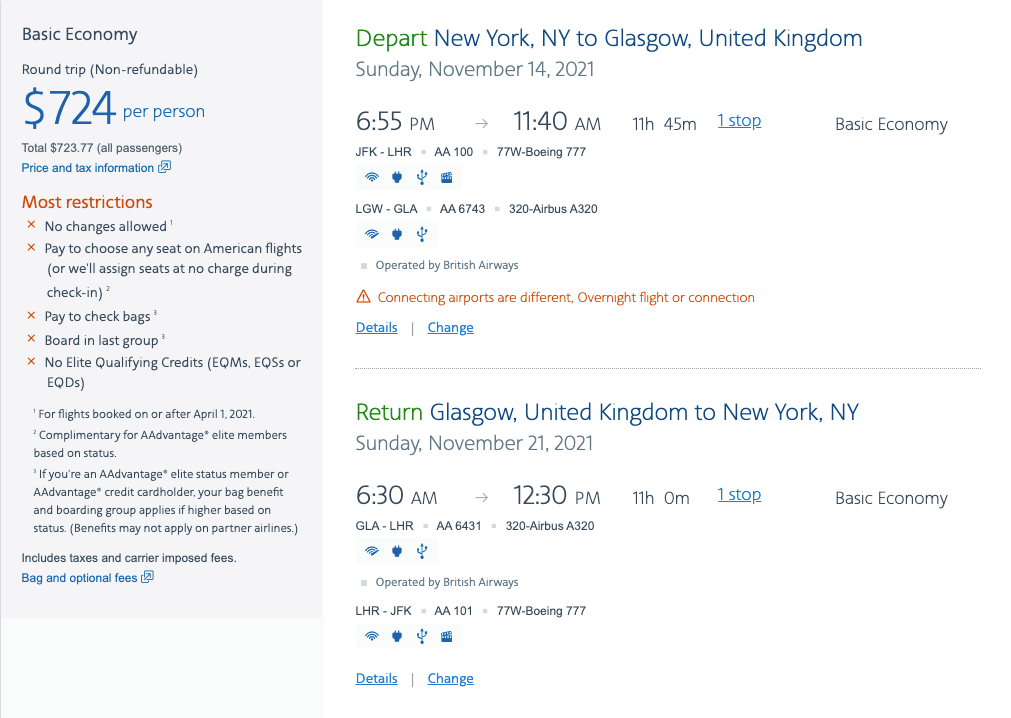1011x718 pixels.
Task: Click the USB icon for flight AA 100
Action: click(422, 177)
